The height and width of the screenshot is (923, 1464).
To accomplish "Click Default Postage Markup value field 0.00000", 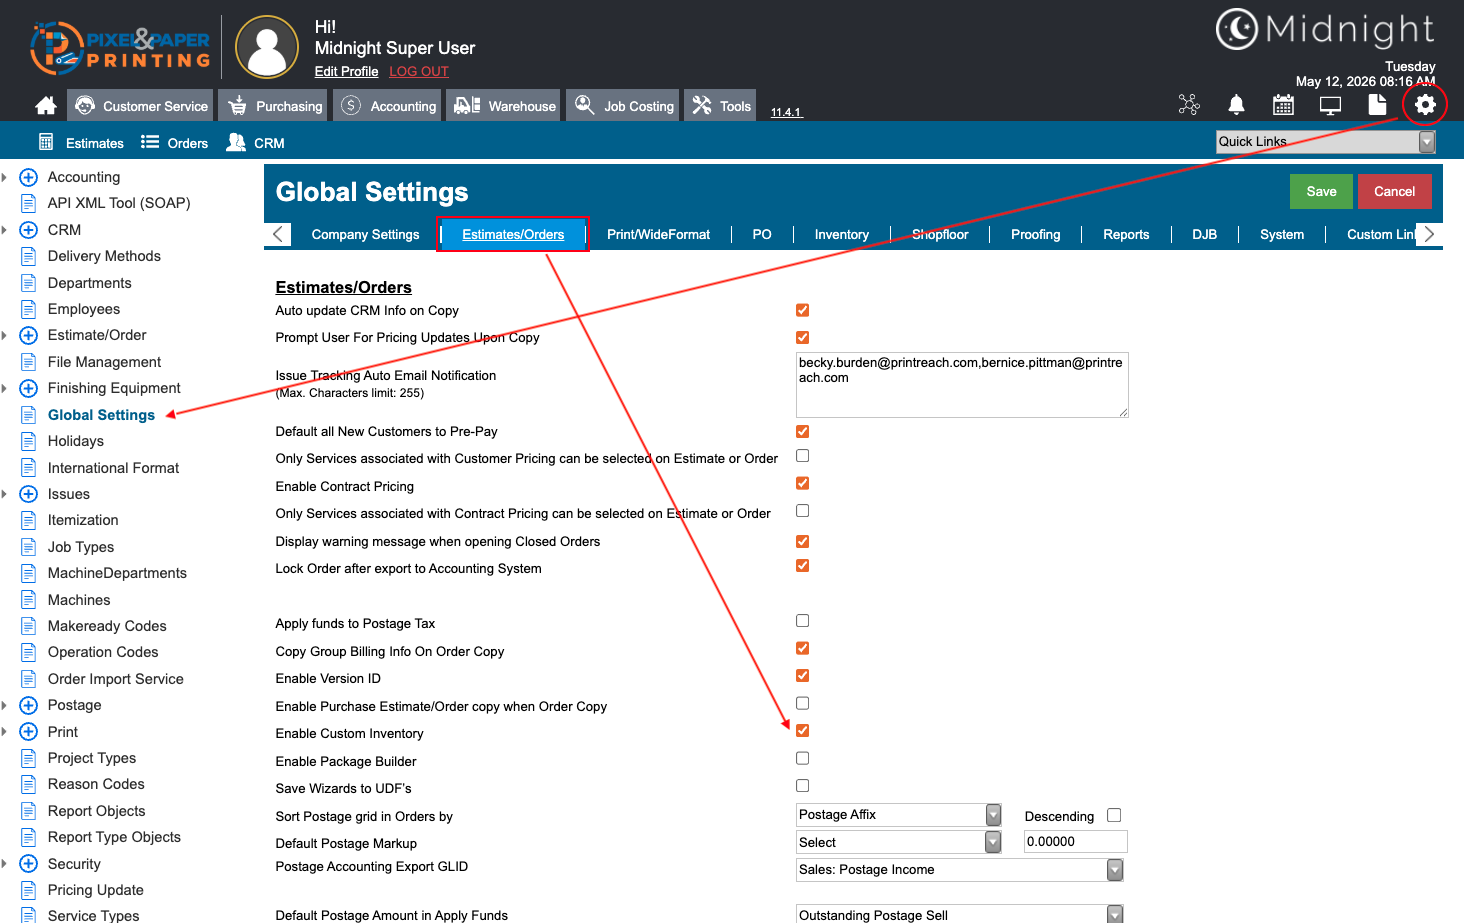I will (x=1075, y=842).
